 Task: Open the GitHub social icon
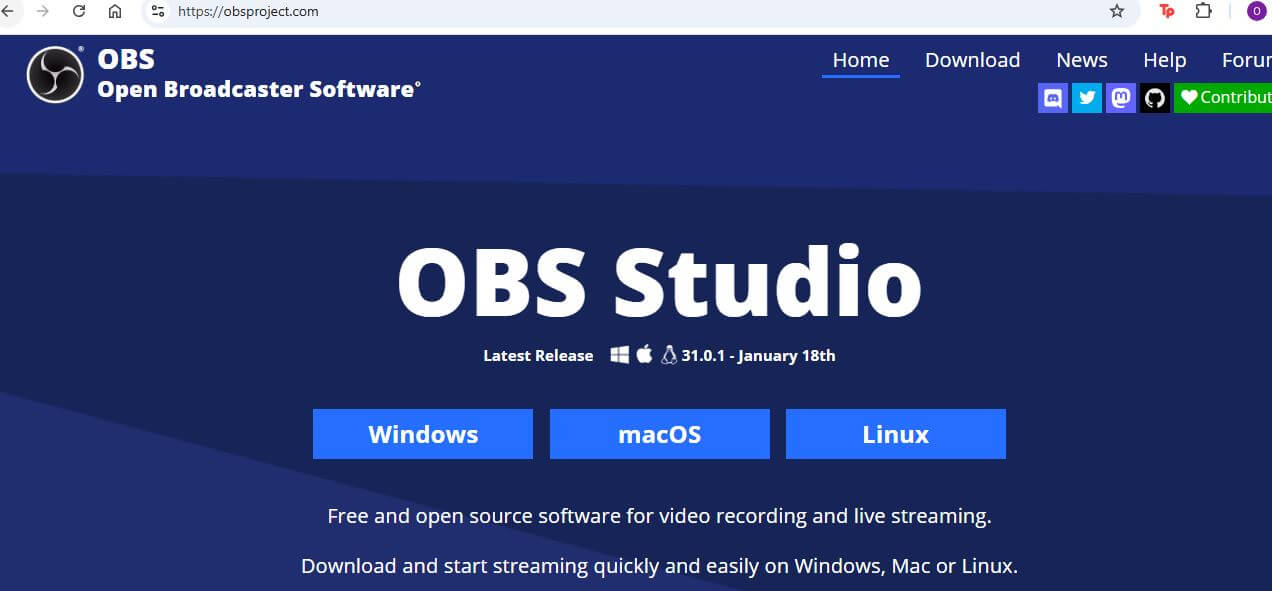(x=1155, y=97)
